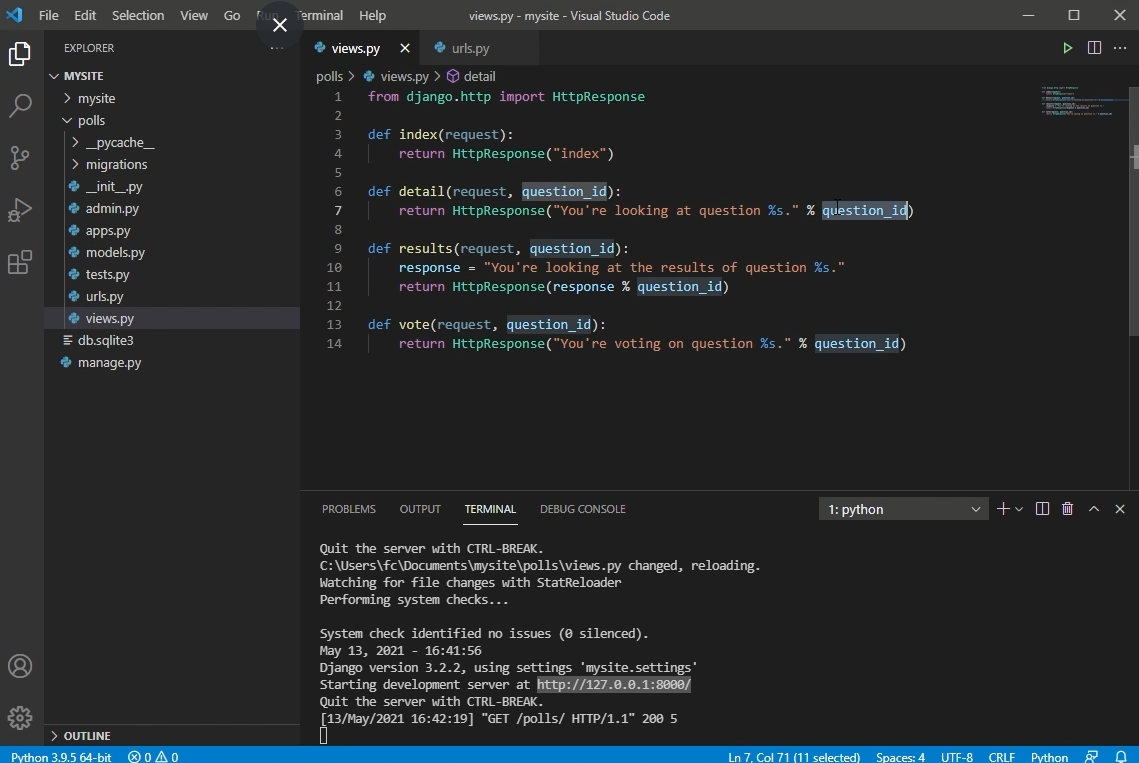1139x763 pixels.
Task: Open the Help menu
Action: [373, 15]
